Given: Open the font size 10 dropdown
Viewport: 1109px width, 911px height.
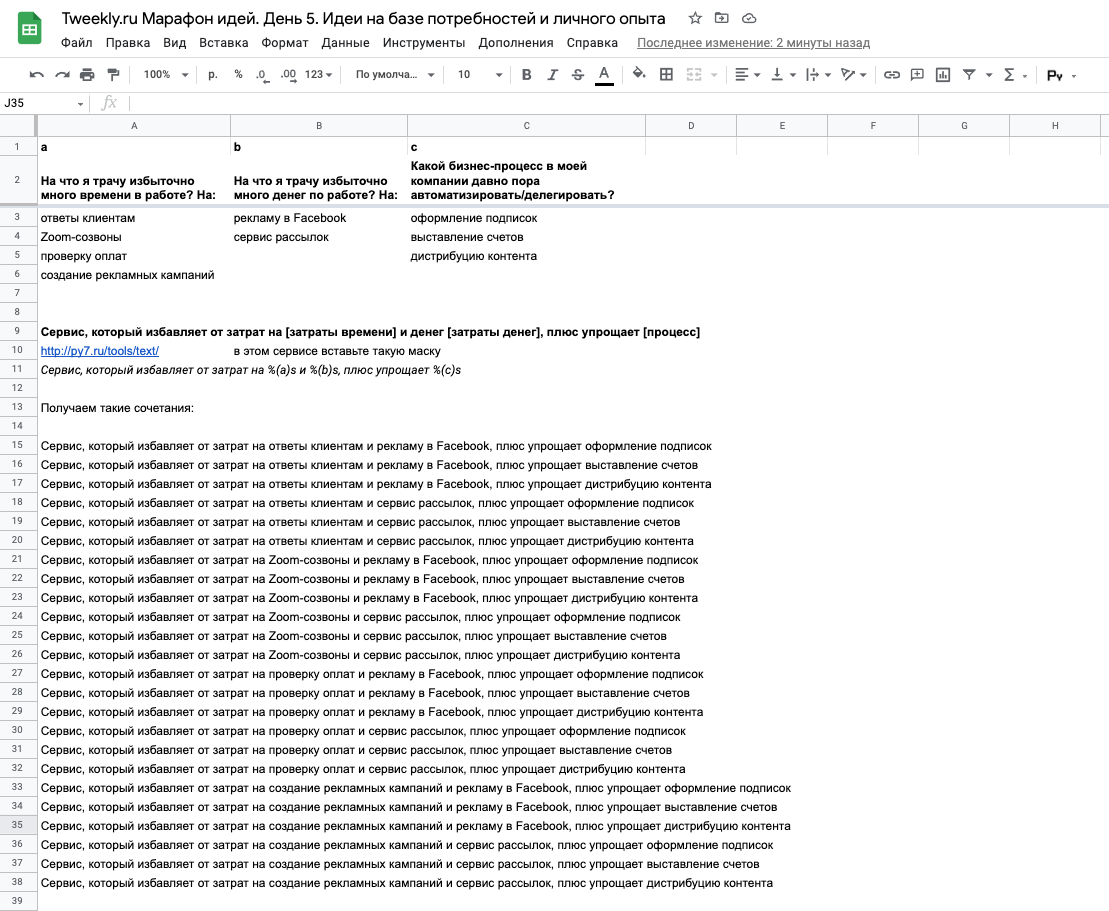Looking at the screenshot, I should tap(479, 74).
